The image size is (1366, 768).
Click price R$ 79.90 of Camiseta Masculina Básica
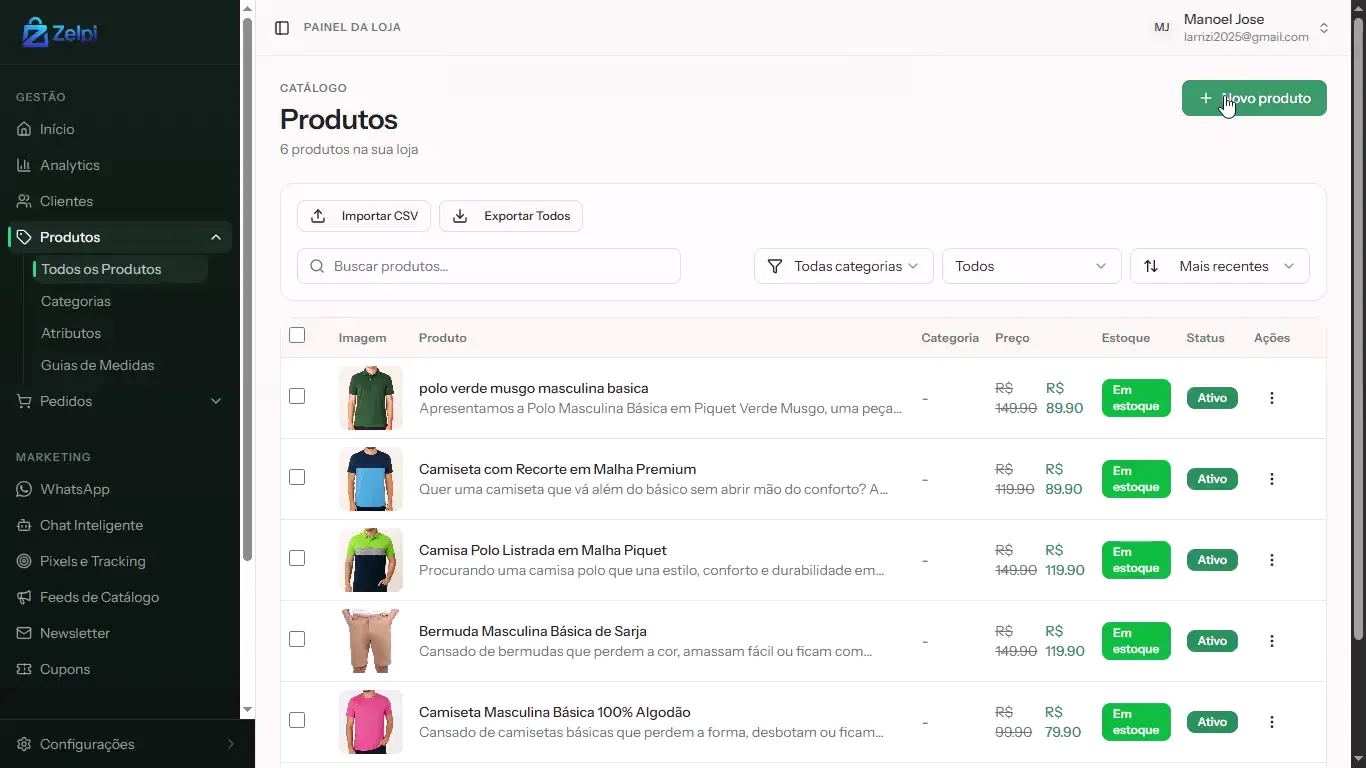1062,722
